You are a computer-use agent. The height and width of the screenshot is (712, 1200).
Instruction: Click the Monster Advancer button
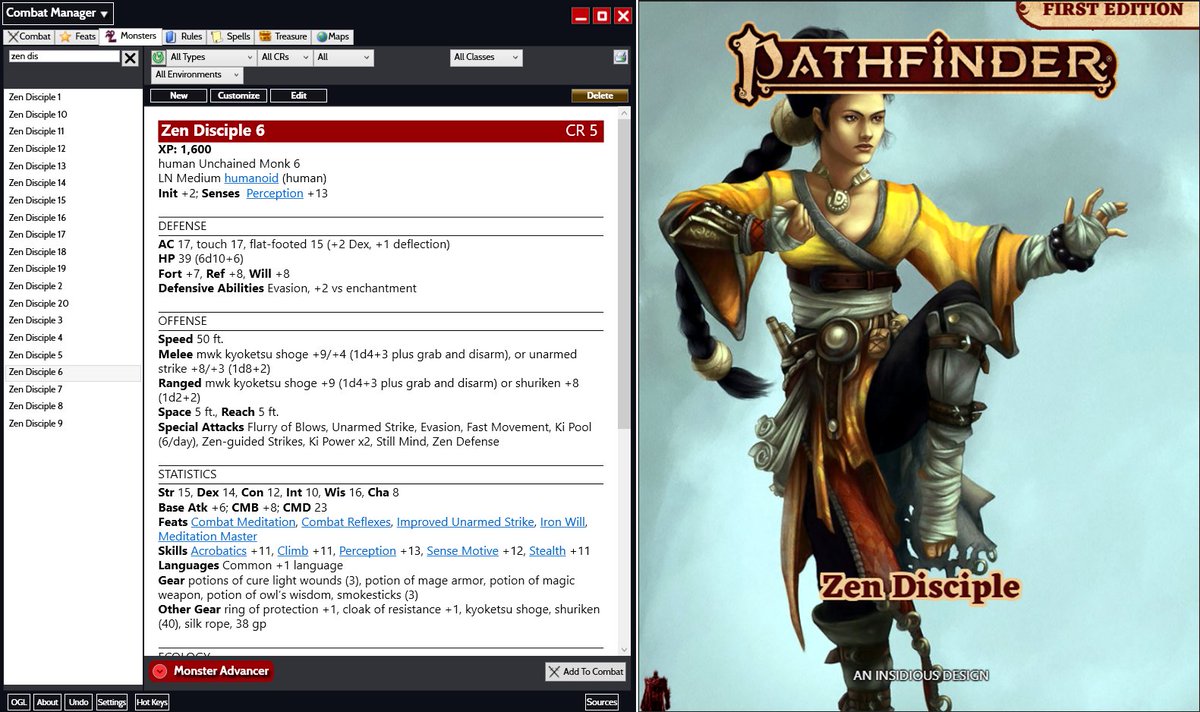point(211,671)
